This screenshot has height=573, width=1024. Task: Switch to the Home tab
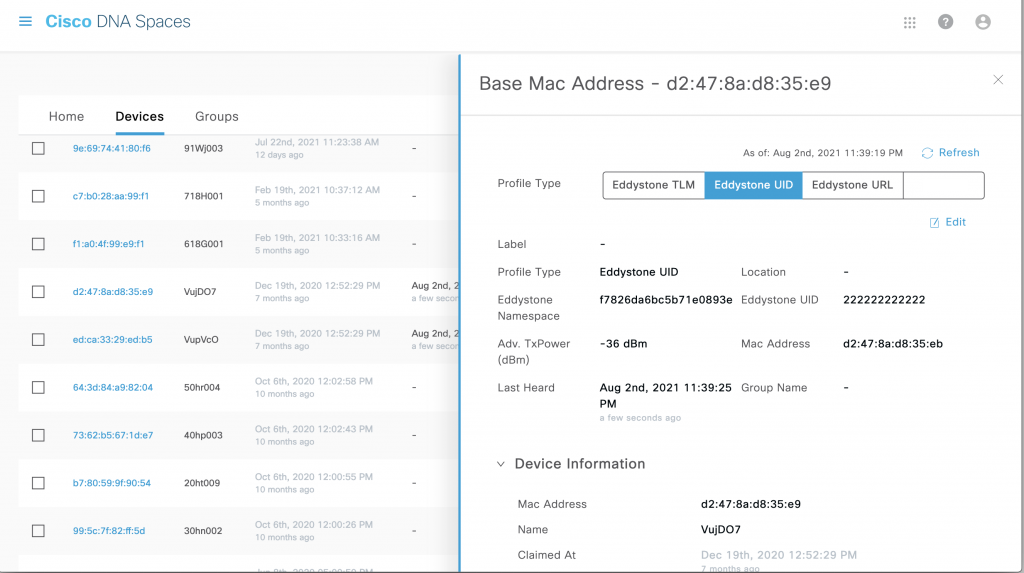click(66, 117)
